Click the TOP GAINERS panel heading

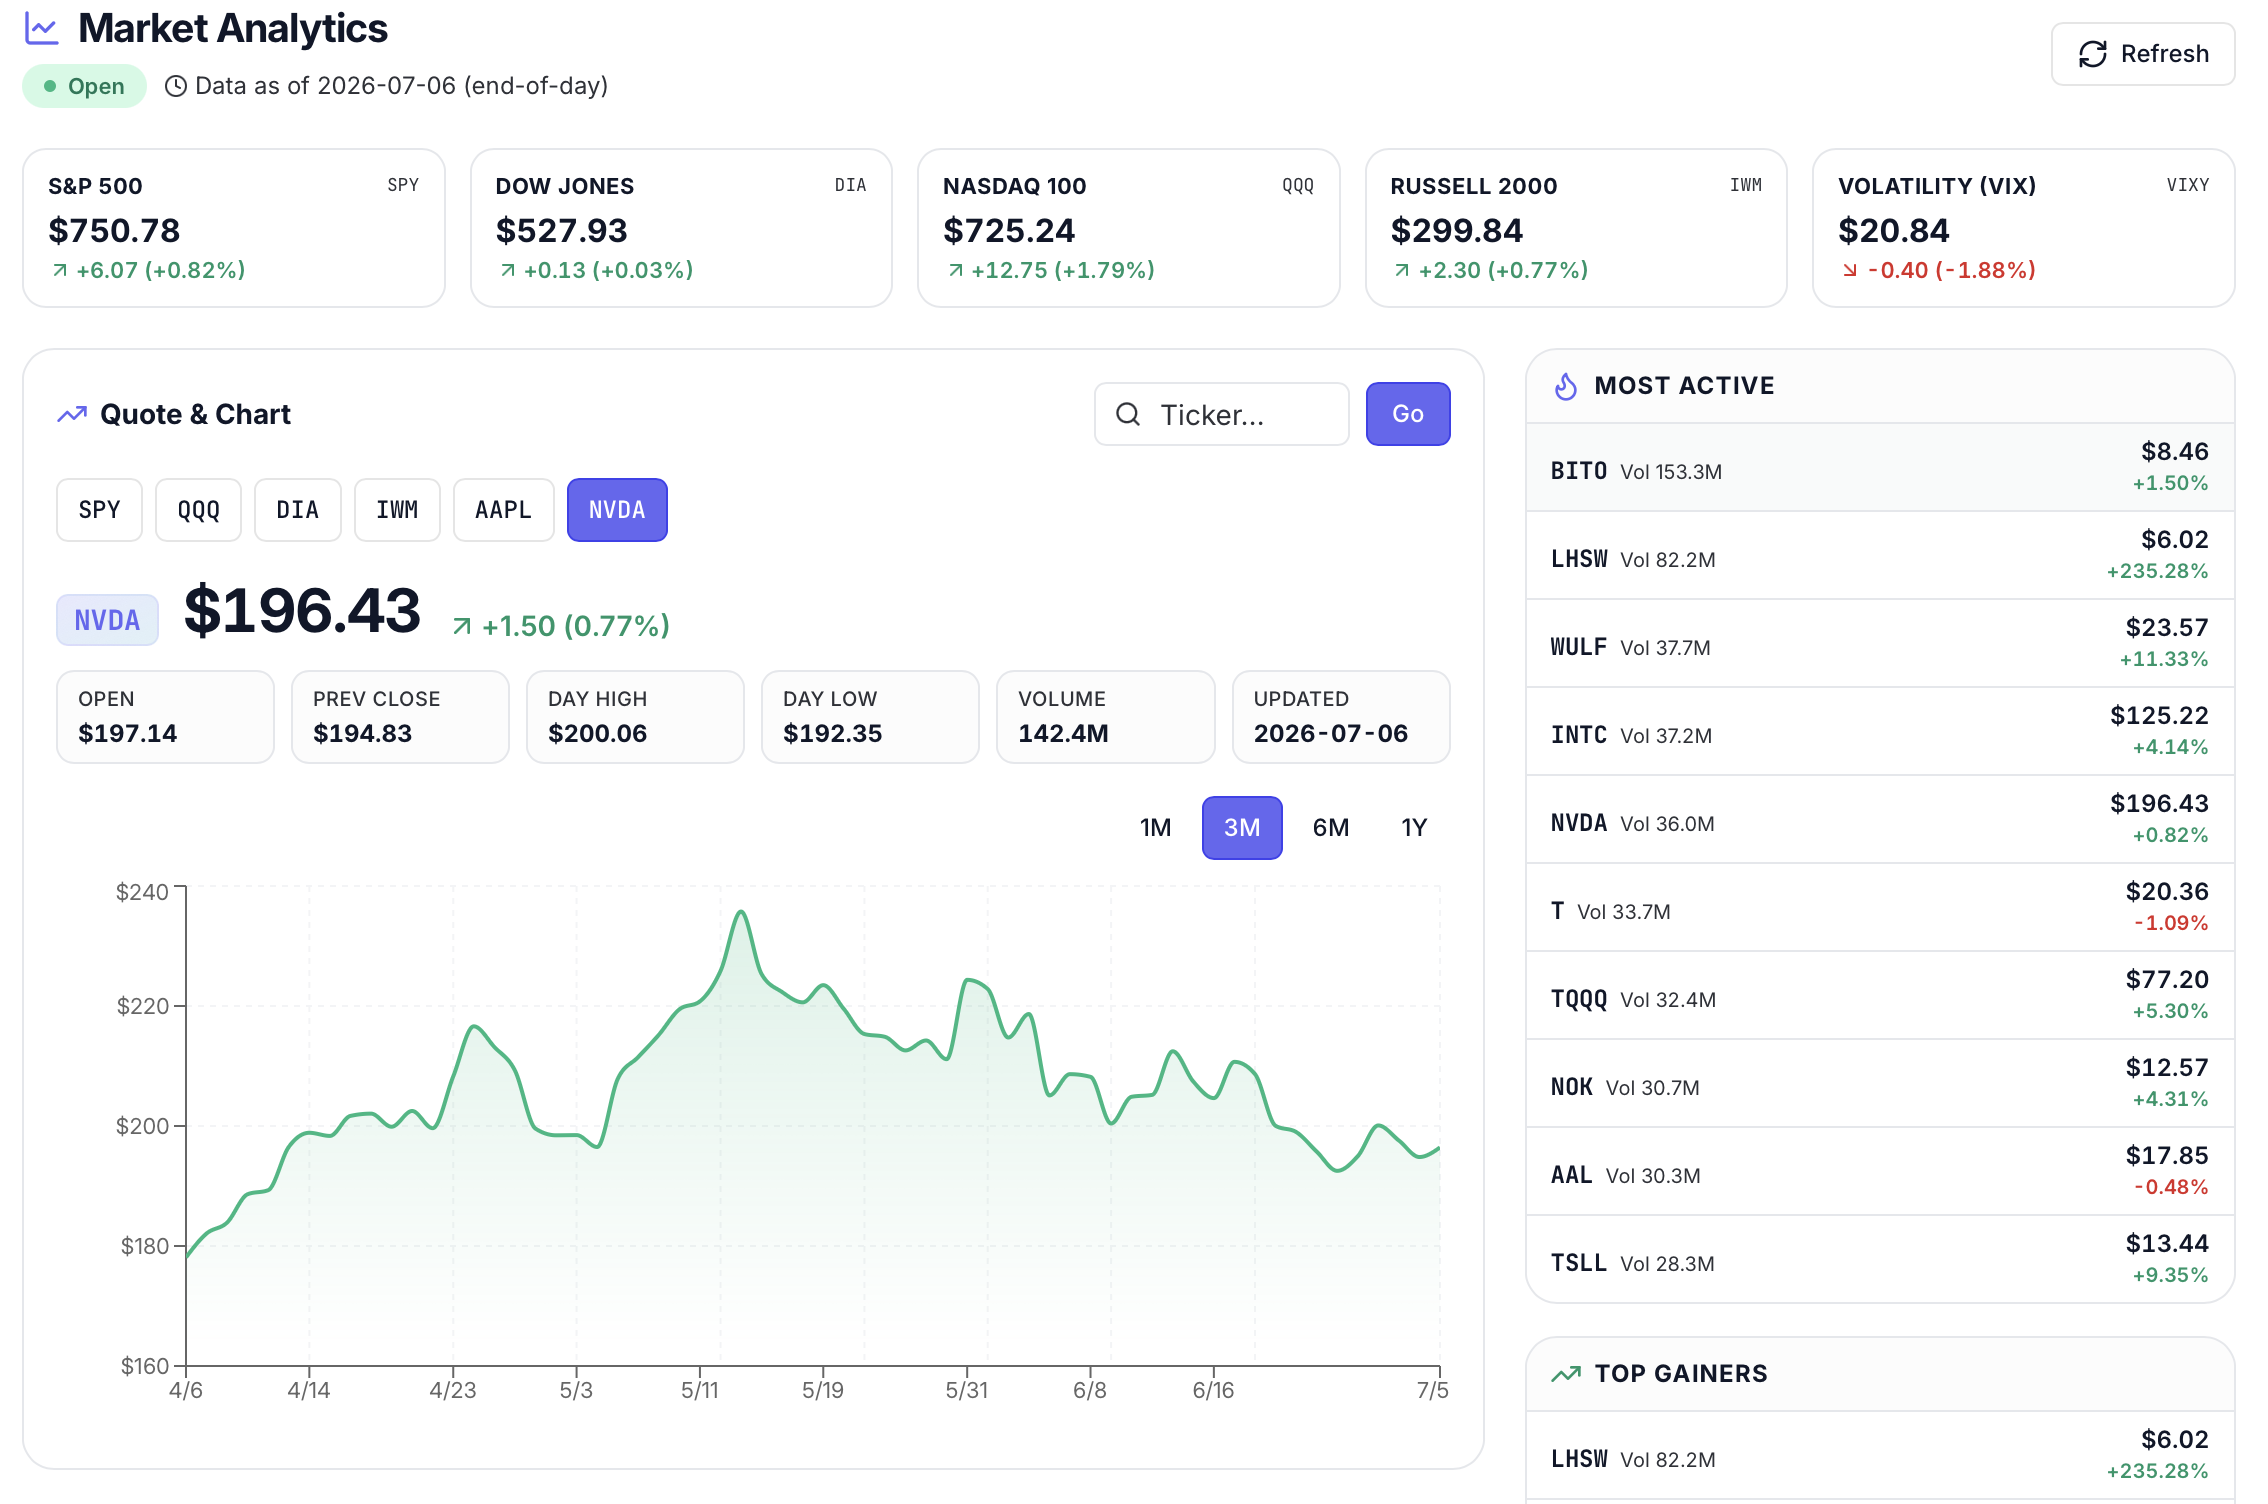(x=1681, y=1374)
